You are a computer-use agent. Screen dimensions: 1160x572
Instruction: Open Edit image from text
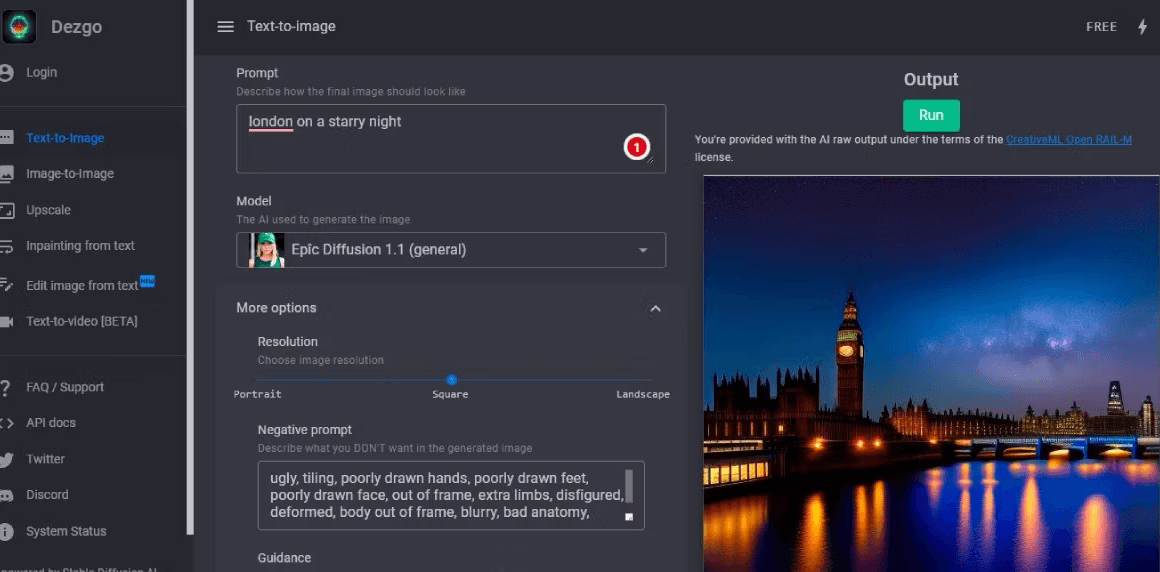coord(82,286)
